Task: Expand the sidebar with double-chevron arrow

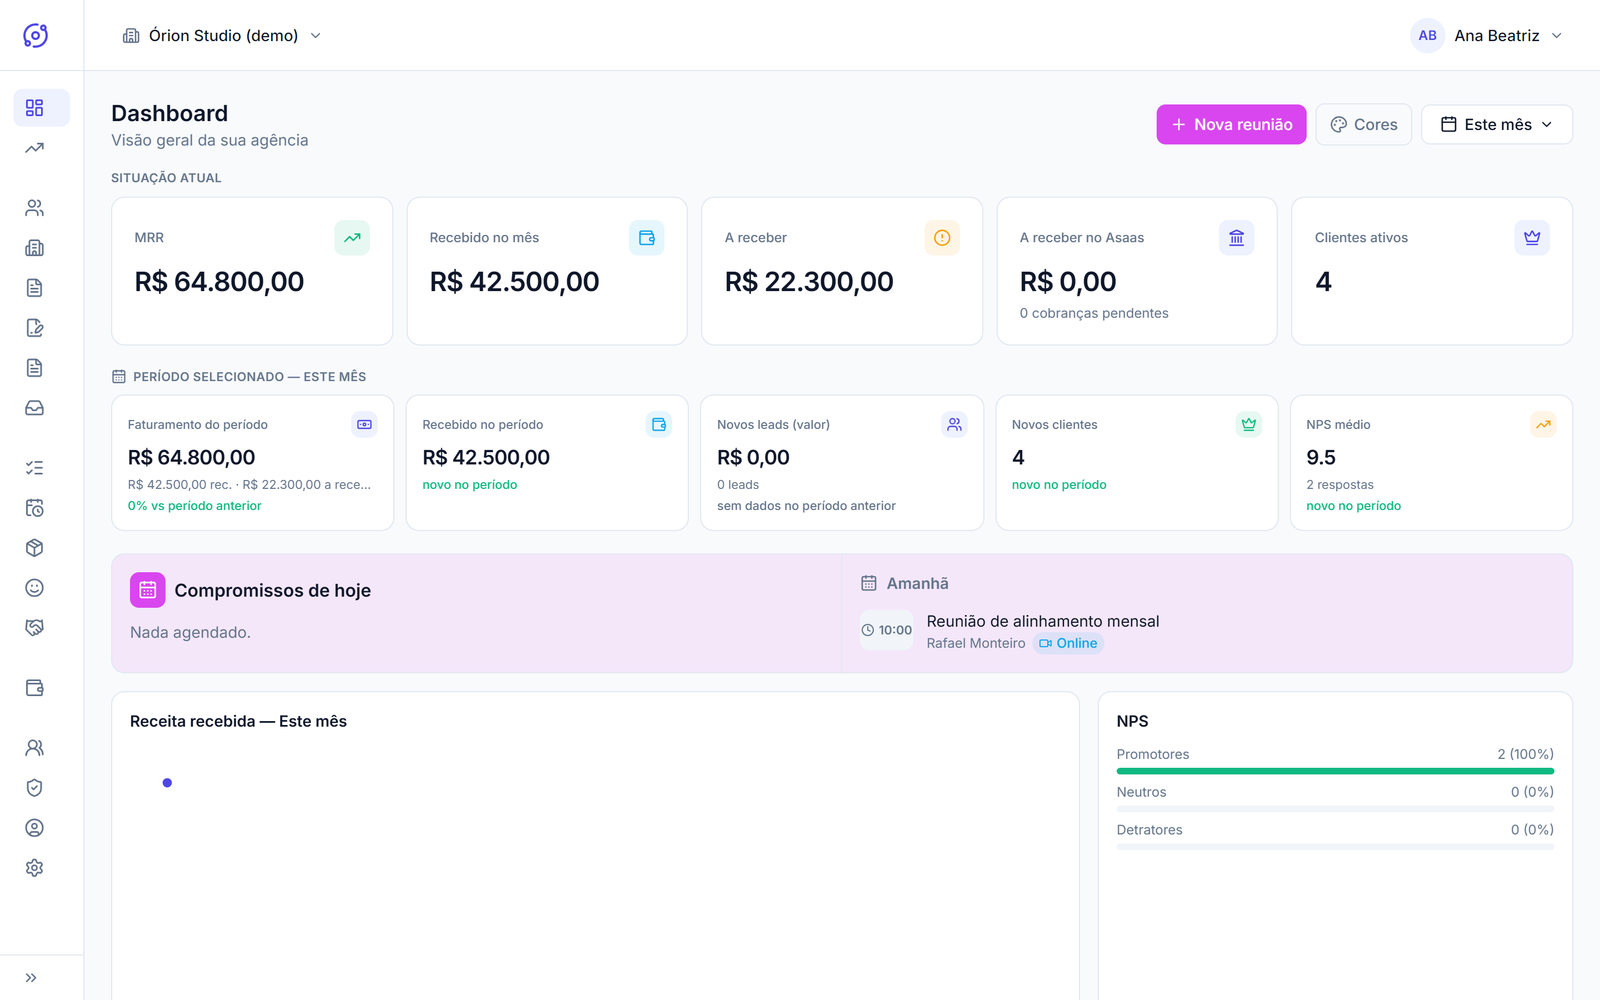Action: [31, 978]
